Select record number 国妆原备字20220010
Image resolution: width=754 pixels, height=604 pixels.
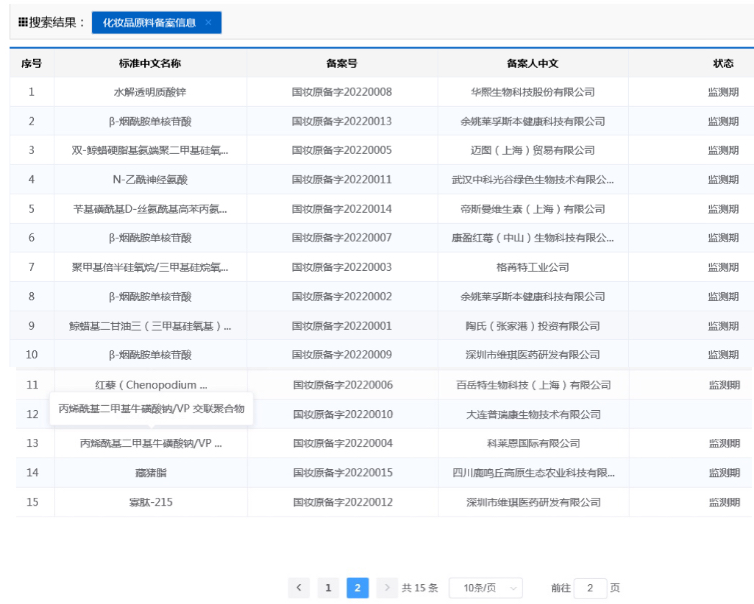[342, 414]
